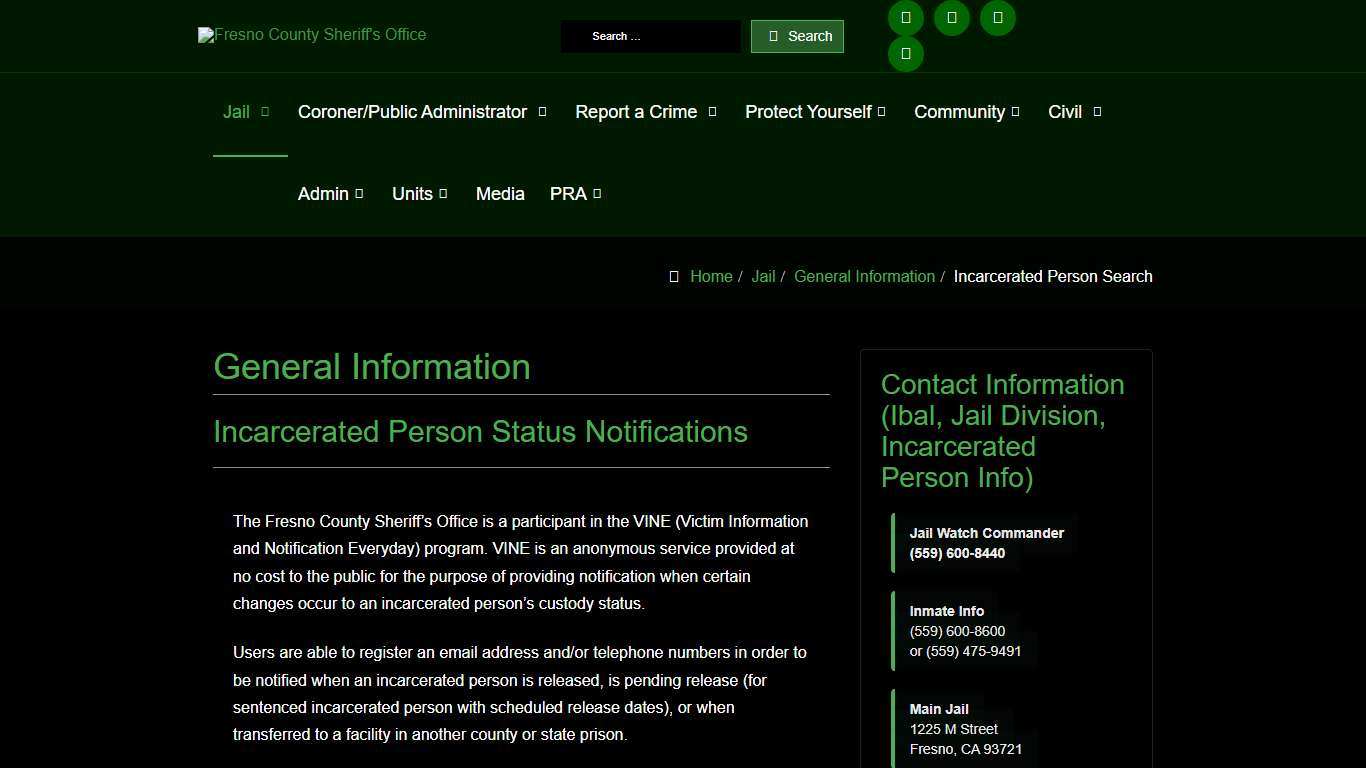Click the magnifying glass icon on Search button

(773, 36)
